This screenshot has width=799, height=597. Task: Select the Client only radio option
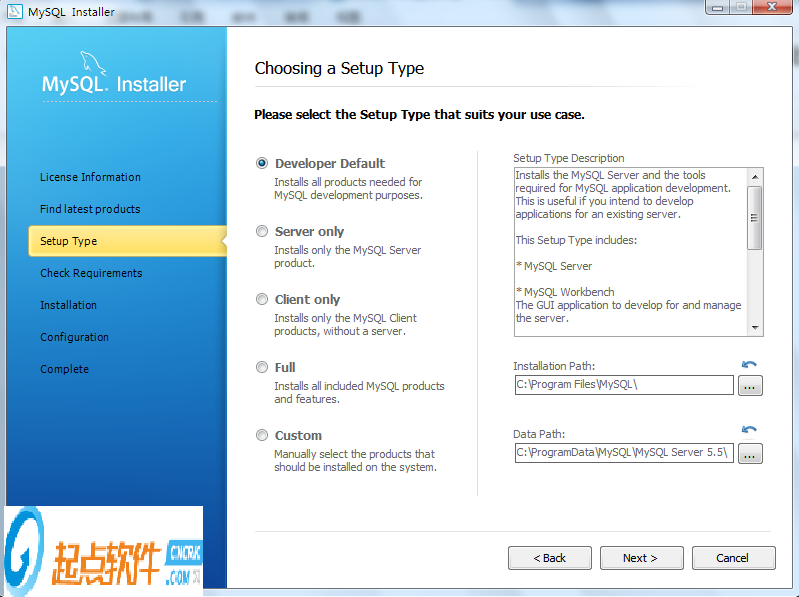coord(262,299)
